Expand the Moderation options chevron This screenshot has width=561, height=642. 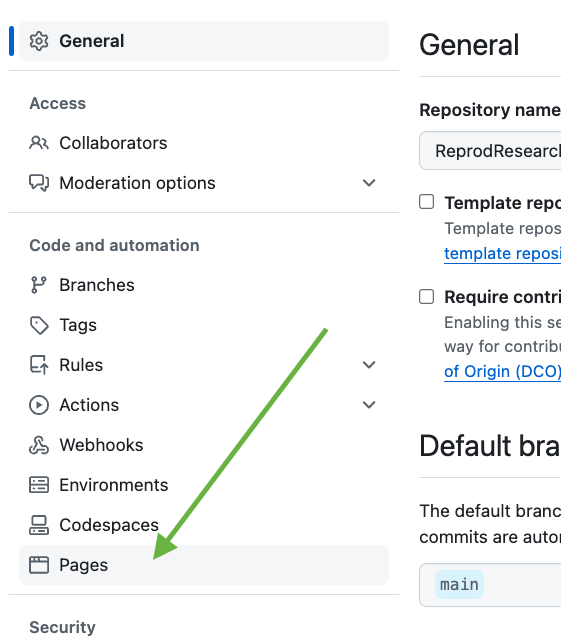(x=369, y=183)
